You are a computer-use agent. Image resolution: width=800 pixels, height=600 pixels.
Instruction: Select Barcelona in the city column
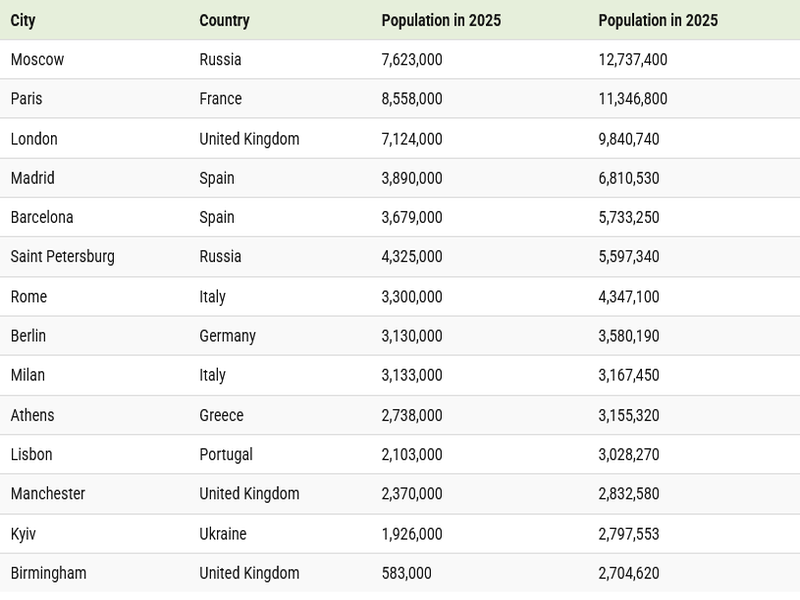coord(42,217)
